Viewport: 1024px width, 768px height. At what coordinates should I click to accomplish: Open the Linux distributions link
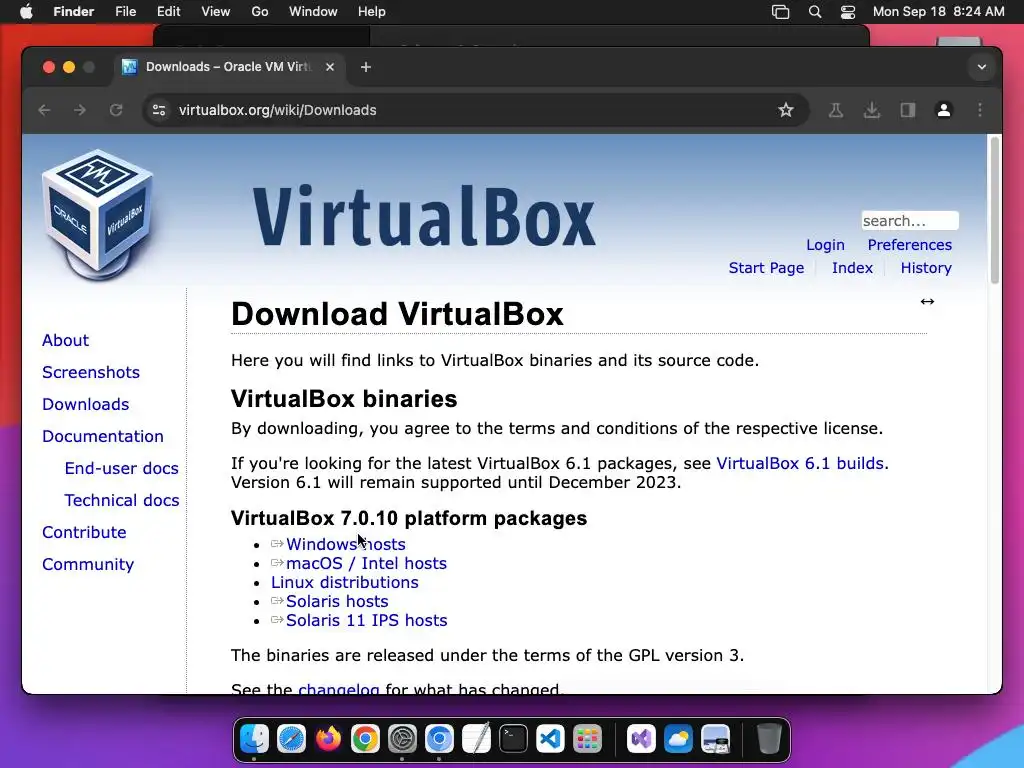coord(345,582)
